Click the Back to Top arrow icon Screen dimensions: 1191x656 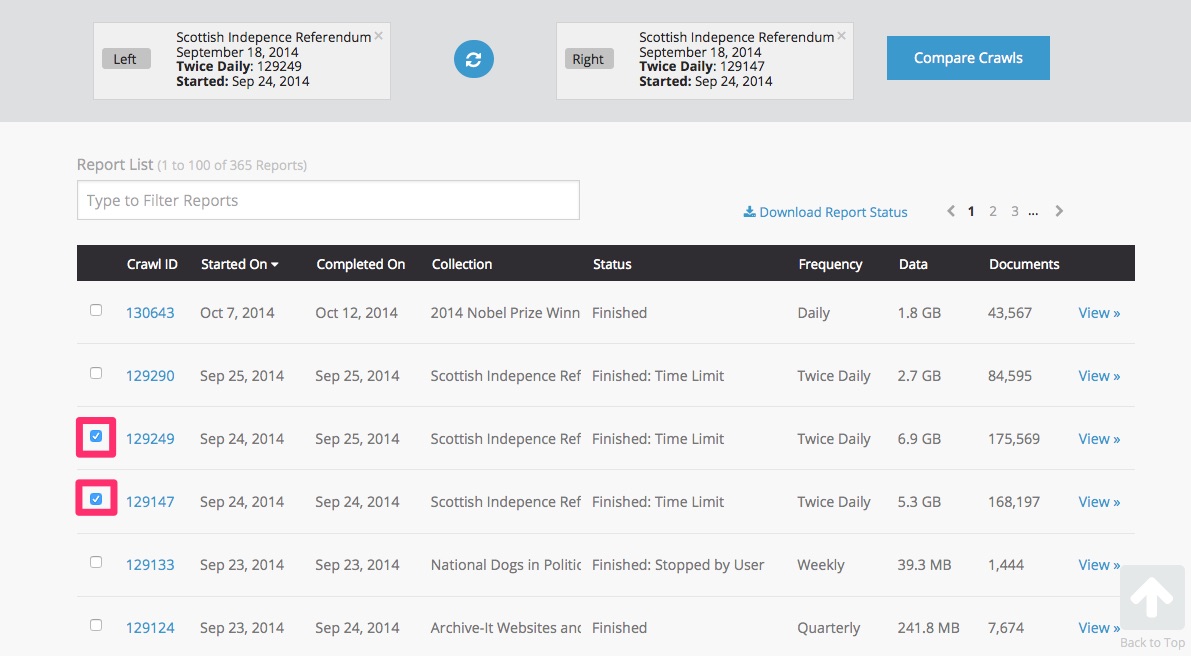1151,599
